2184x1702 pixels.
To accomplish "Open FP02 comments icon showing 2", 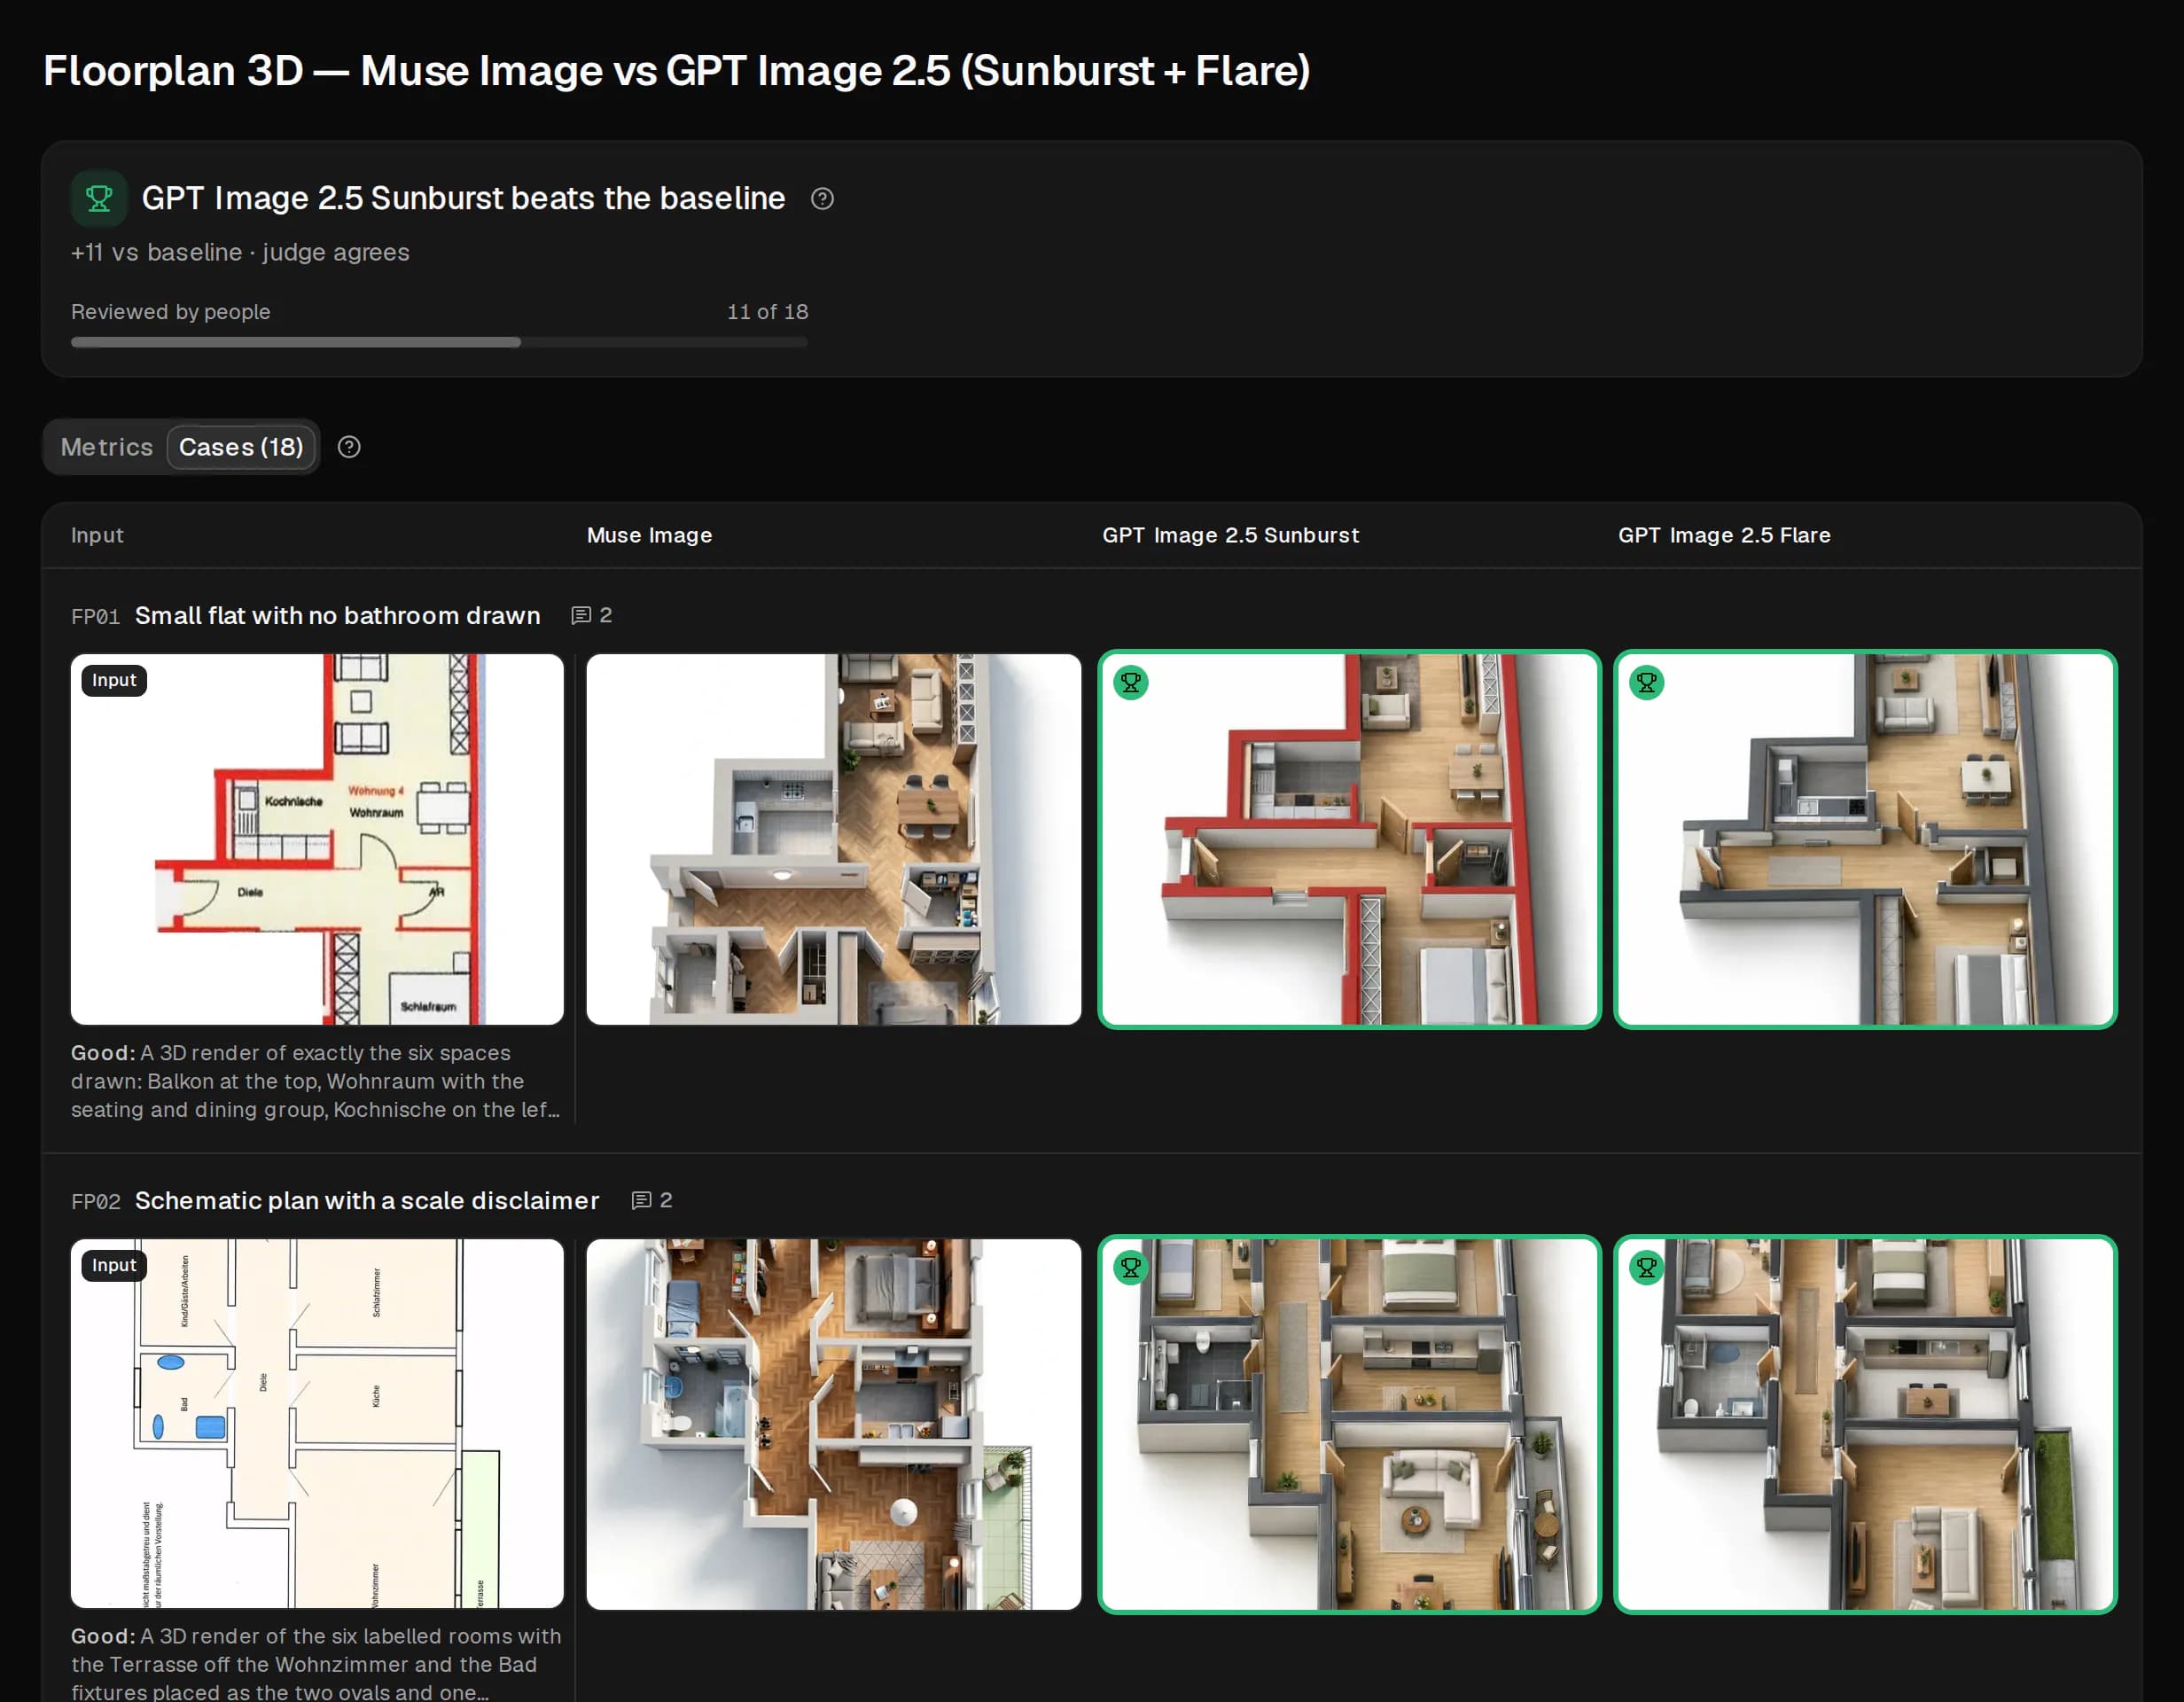I will (651, 1200).
